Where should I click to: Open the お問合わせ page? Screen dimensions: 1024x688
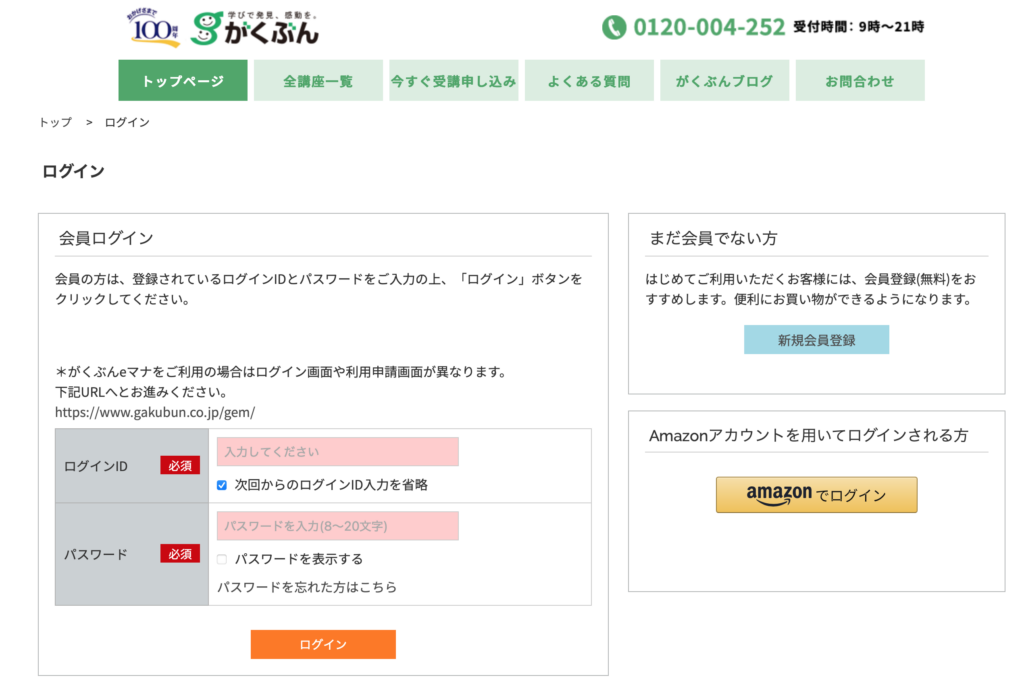pos(859,81)
